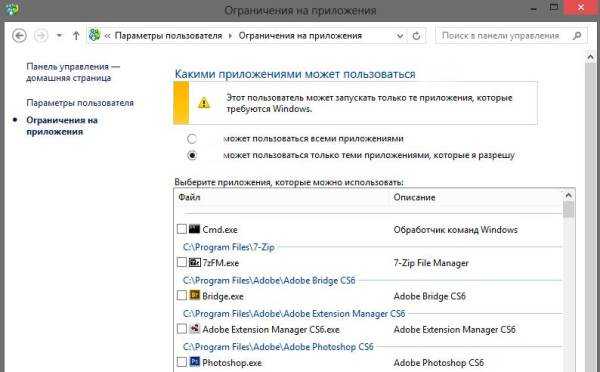This screenshot has width=600, height=372.
Task: Open the address bar history dropdown
Action: point(400,36)
